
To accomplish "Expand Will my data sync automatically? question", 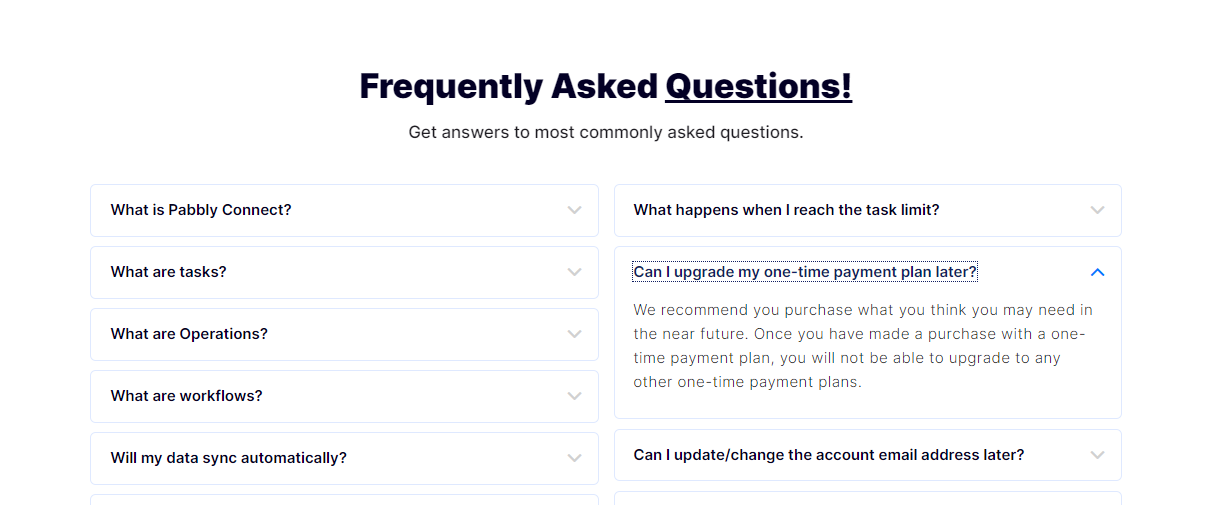I will click(x=344, y=458).
